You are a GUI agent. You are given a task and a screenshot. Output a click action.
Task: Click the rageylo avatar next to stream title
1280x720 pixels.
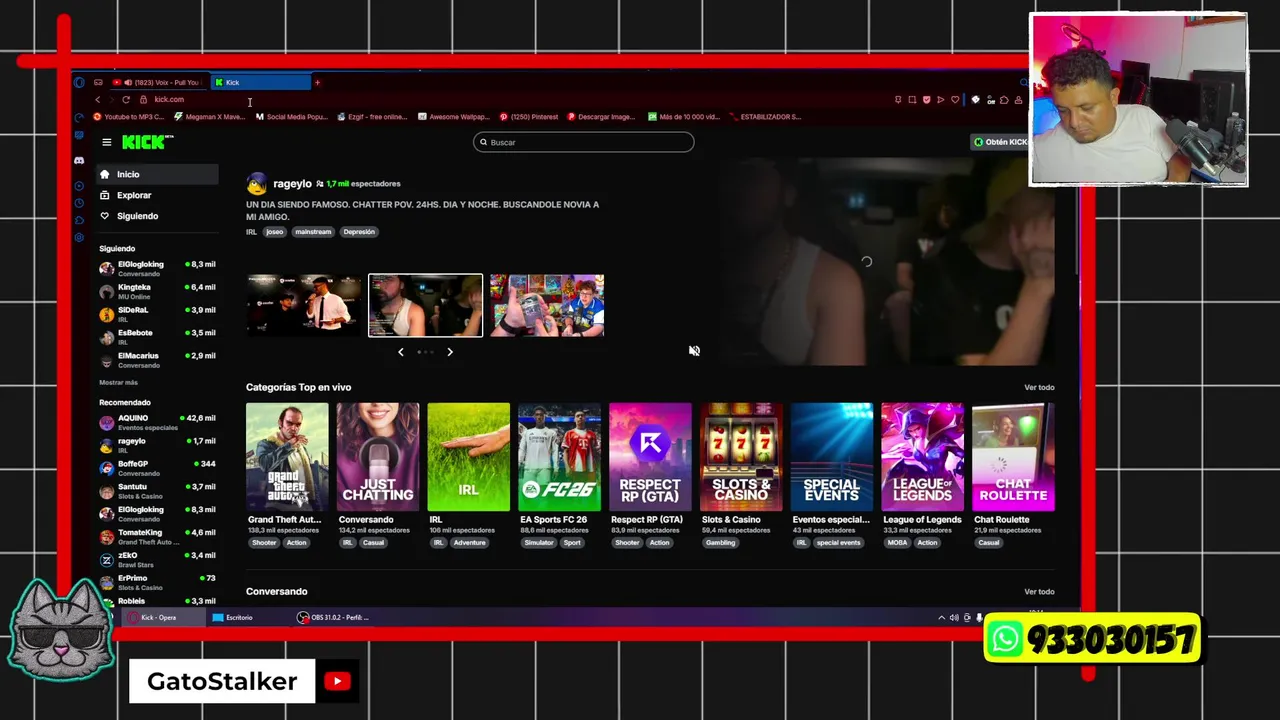point(257,184)
